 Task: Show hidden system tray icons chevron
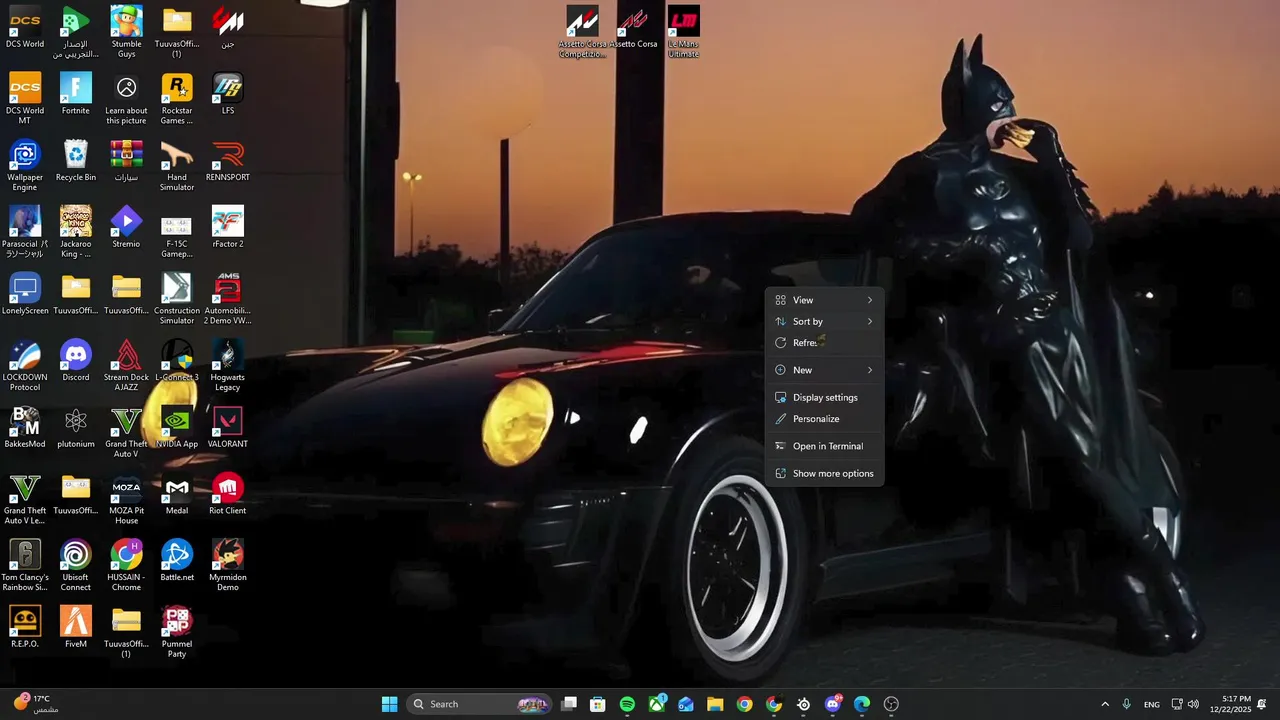1105,704
